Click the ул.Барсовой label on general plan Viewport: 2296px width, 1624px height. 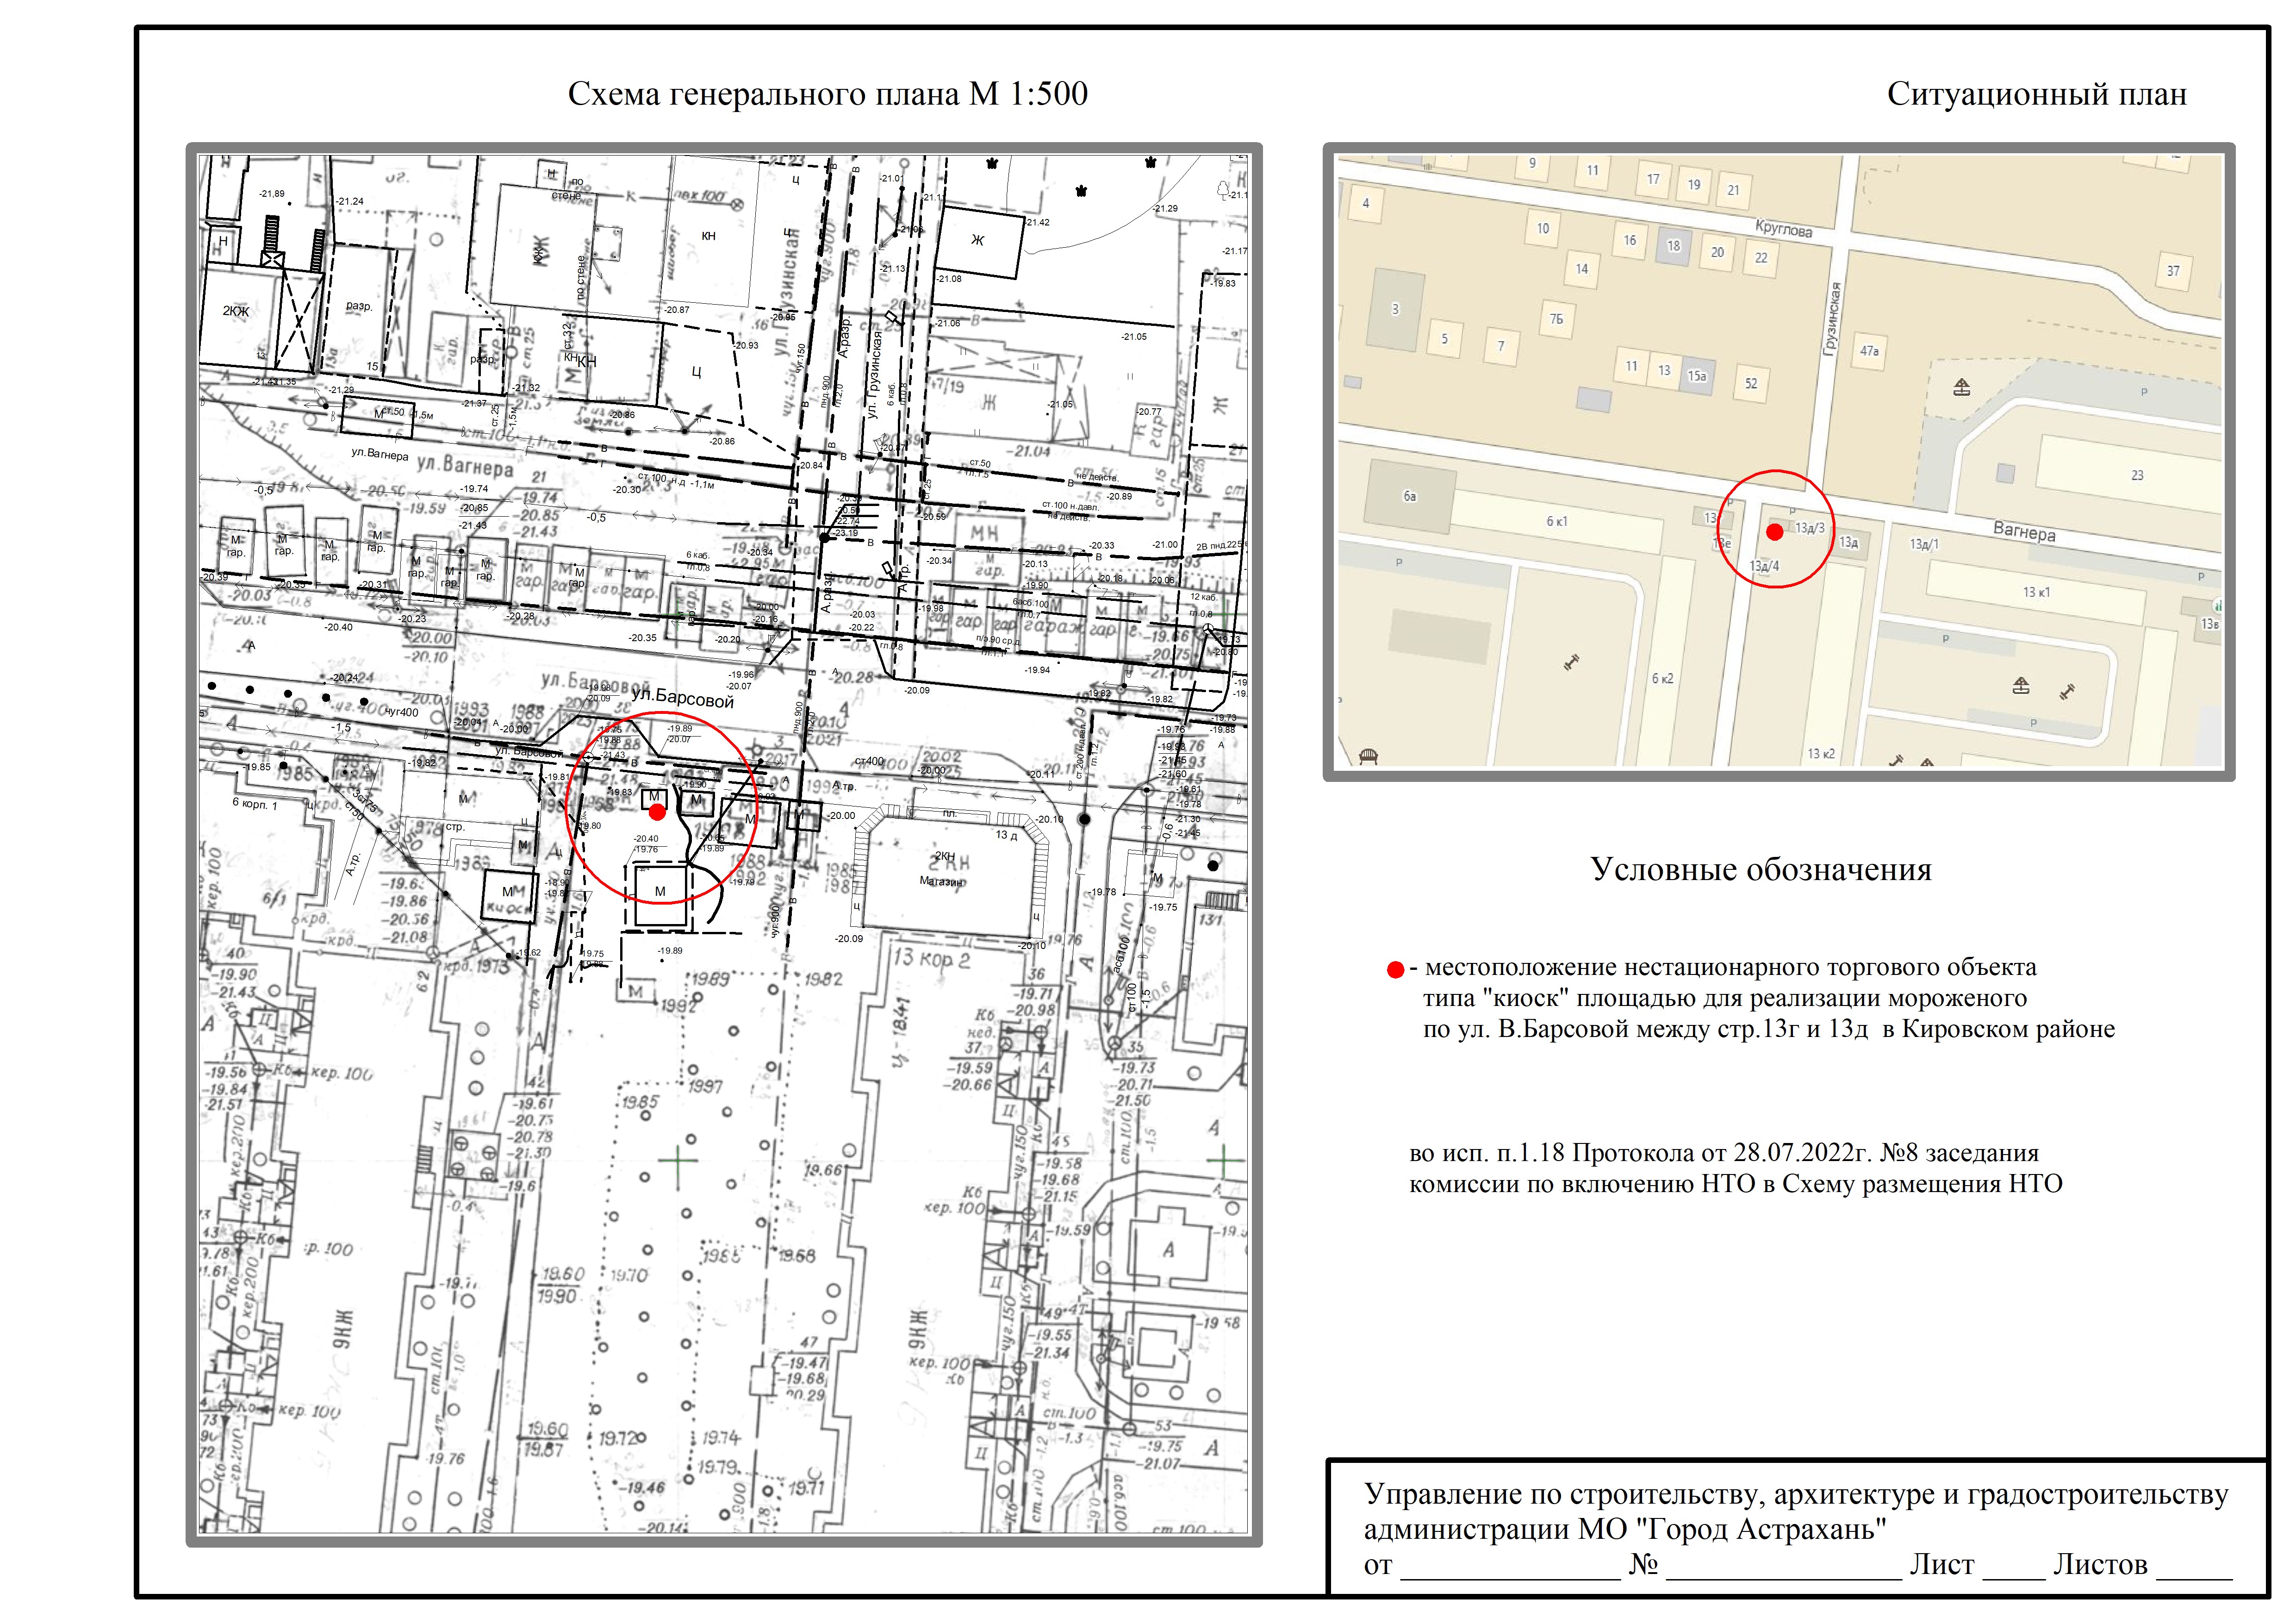[x=682, y=699]
